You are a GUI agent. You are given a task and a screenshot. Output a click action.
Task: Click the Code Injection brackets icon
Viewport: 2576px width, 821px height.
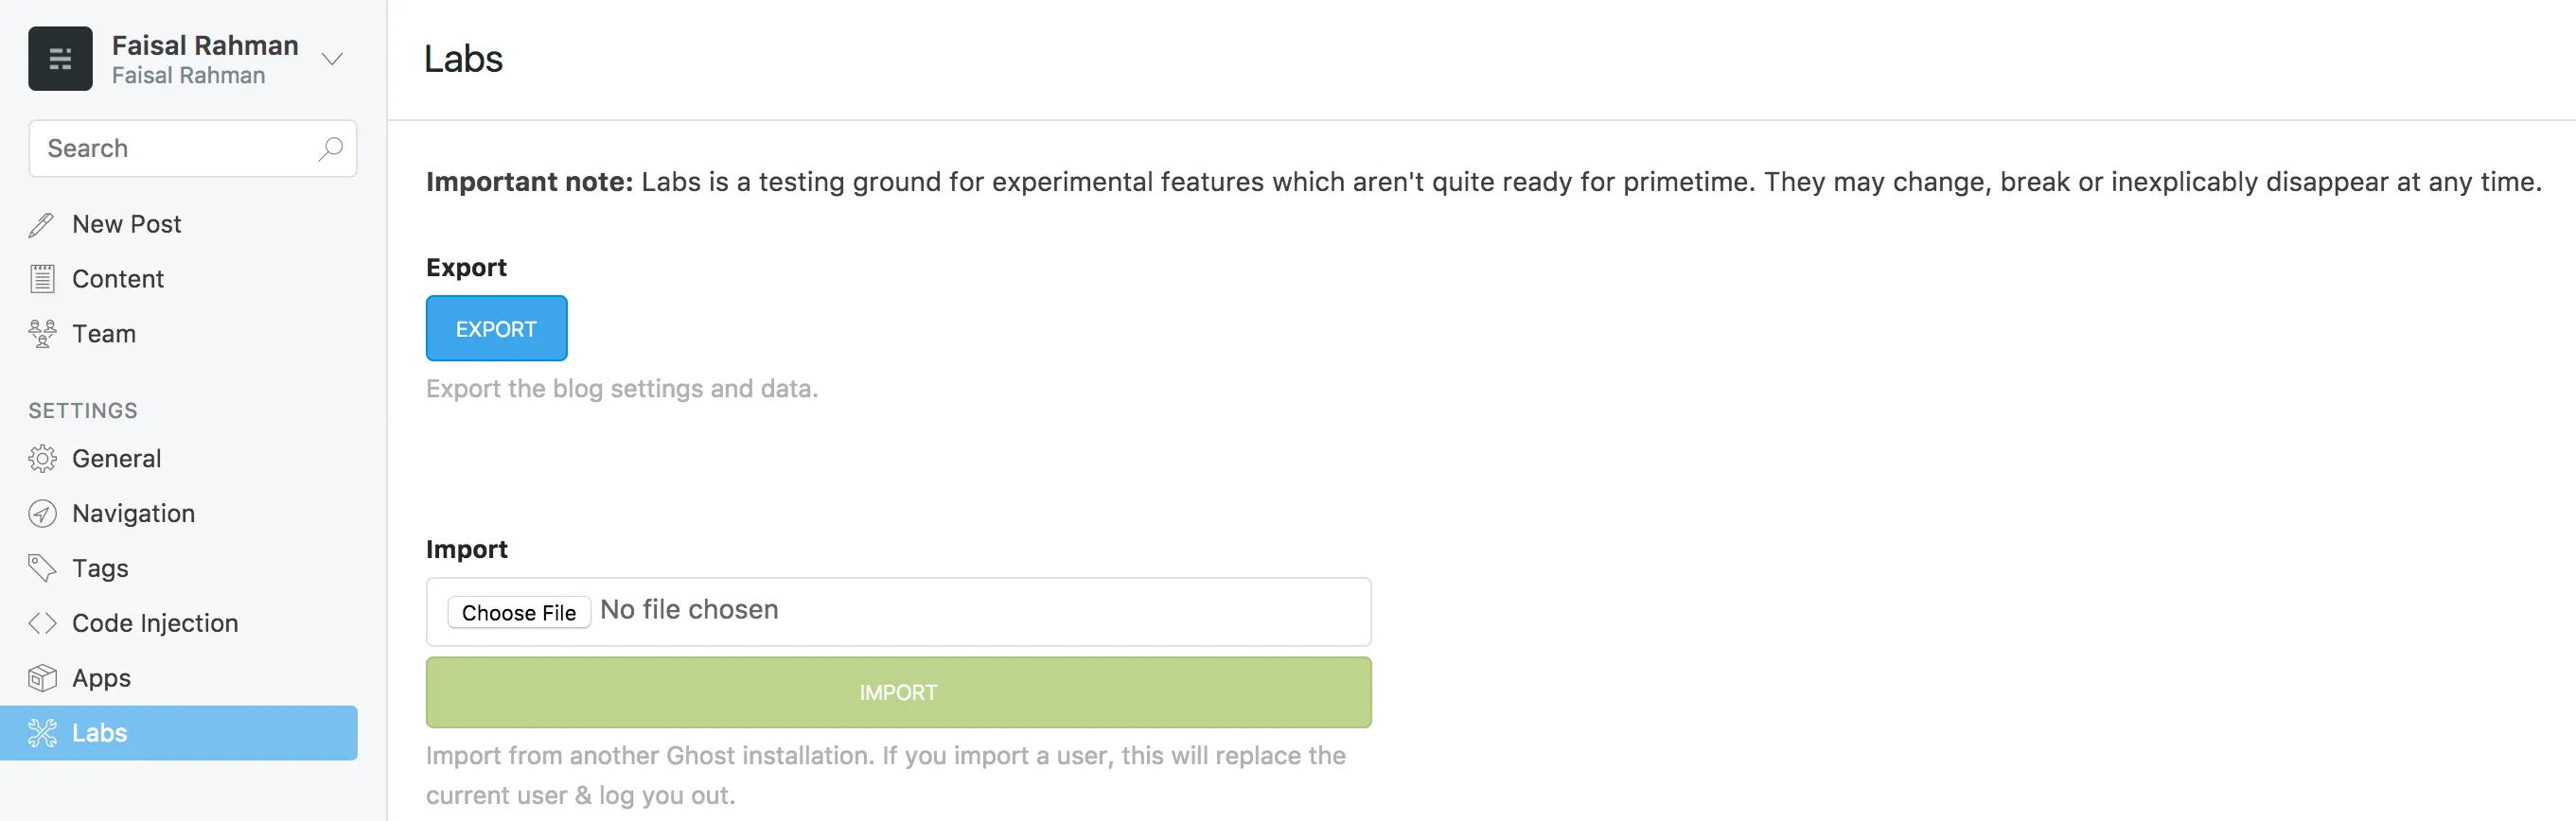pos(42,623)
